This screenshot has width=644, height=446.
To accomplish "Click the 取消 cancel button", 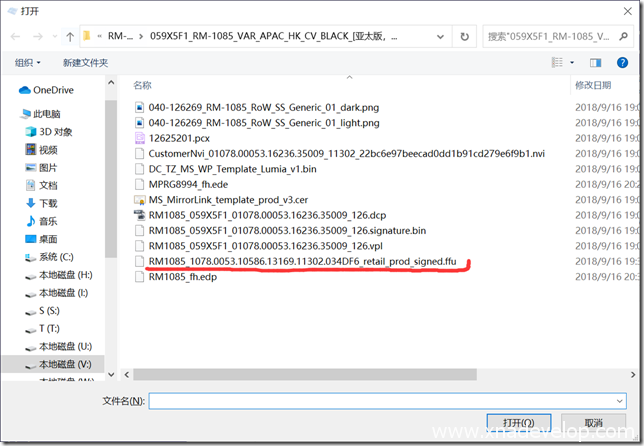I will 594,422.
